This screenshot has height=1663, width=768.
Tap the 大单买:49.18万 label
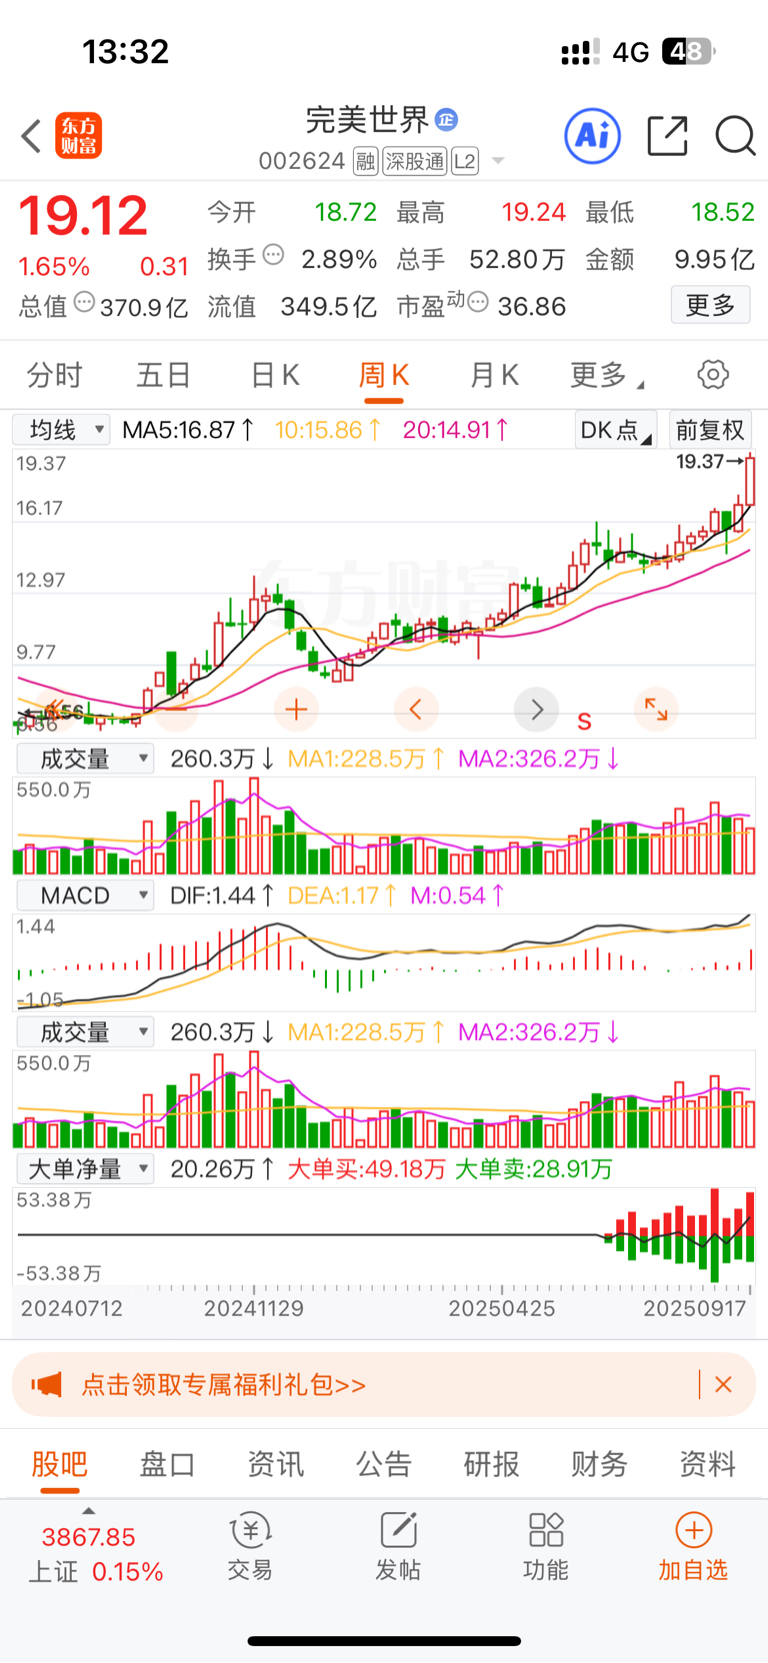(x=366, y=1168)
